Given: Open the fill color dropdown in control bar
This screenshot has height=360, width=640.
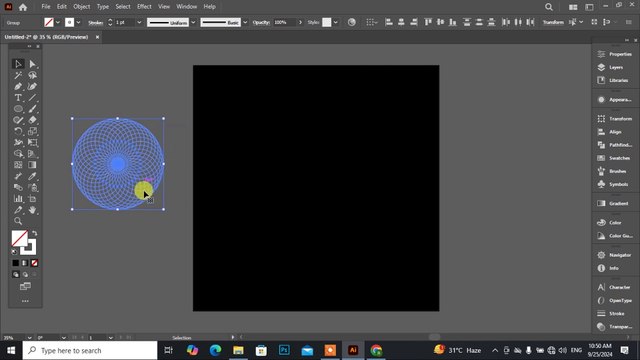Looking at the screenshot, I should click(58, 22).
